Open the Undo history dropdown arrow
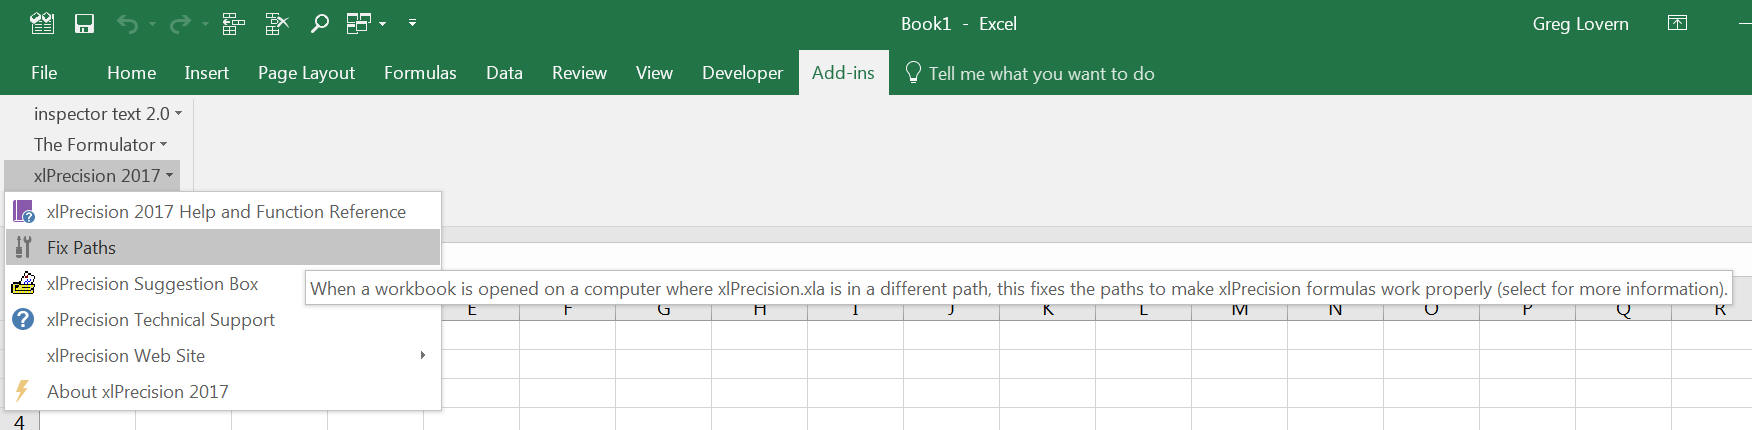1752x430 pixels. tap(152, 23)
